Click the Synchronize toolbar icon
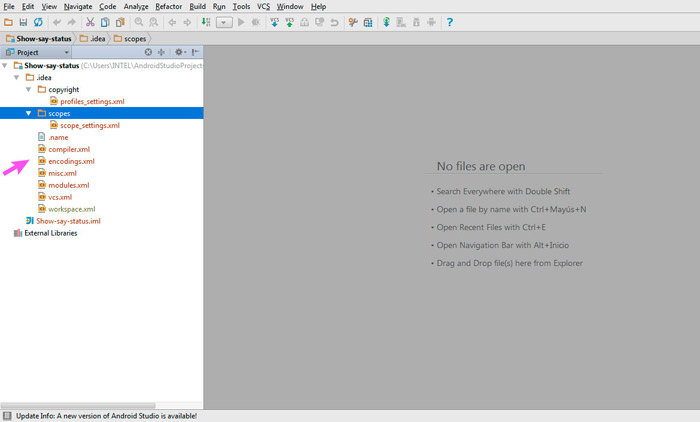 pos(38,22)
